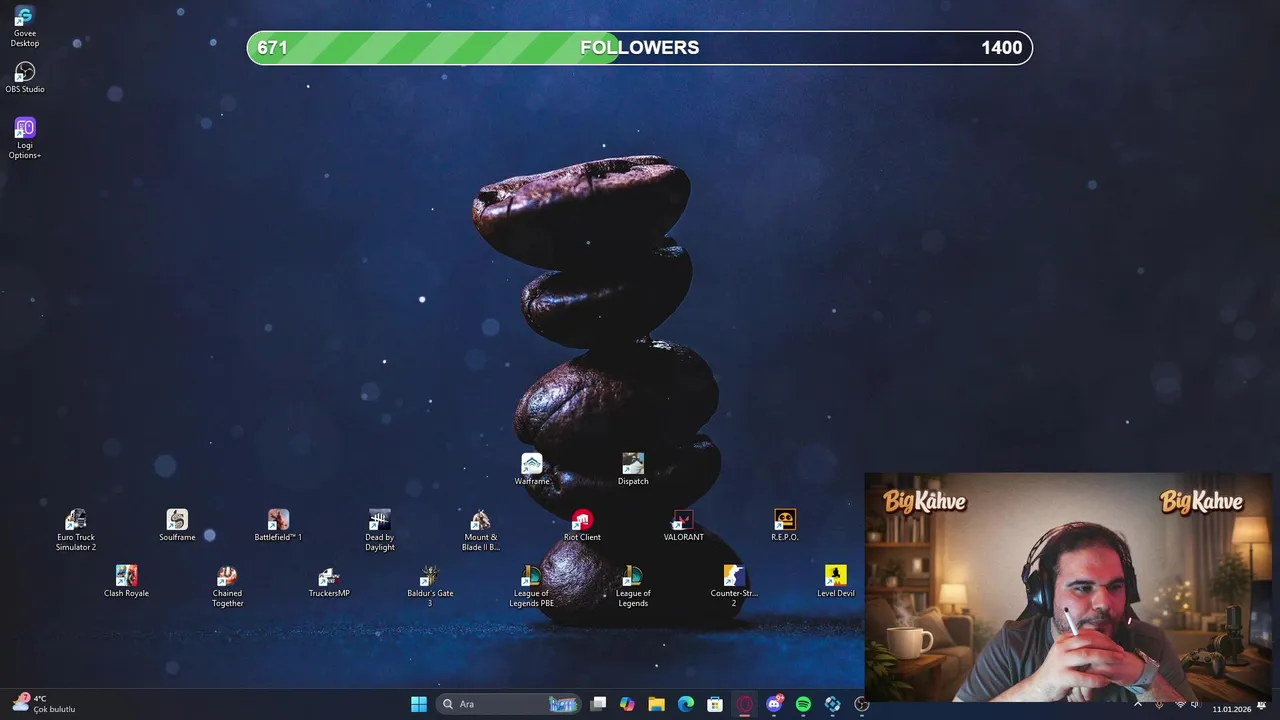Open the Logi Options+ desktop icon
The image size is (1280, 720).
click(x=25, y=138)
